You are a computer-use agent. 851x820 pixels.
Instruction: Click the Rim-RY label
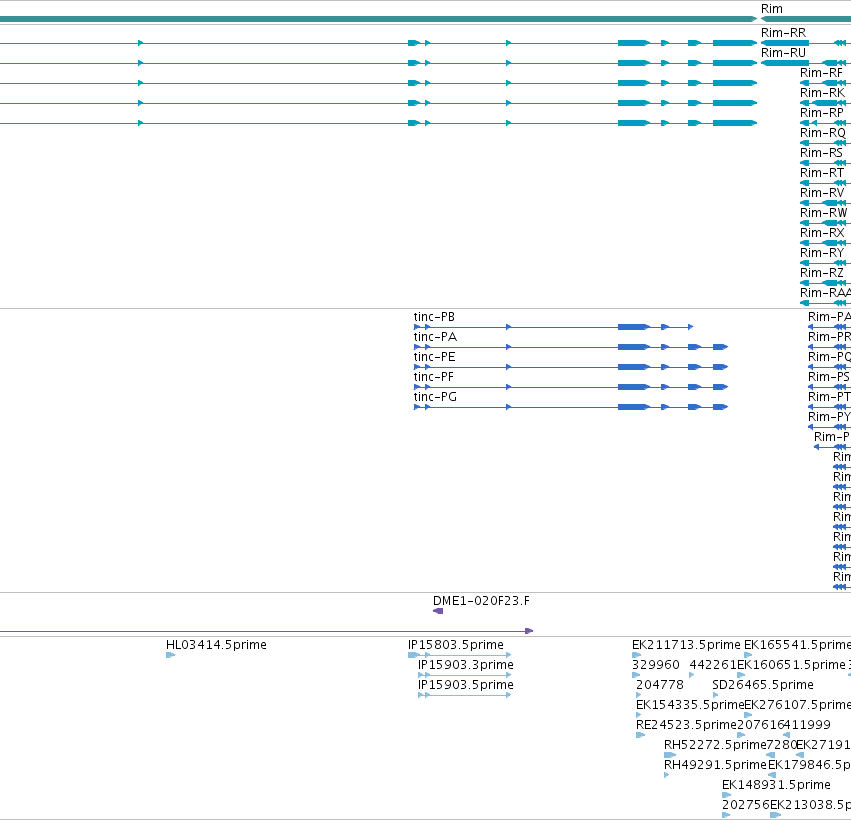tap(822, 253)
